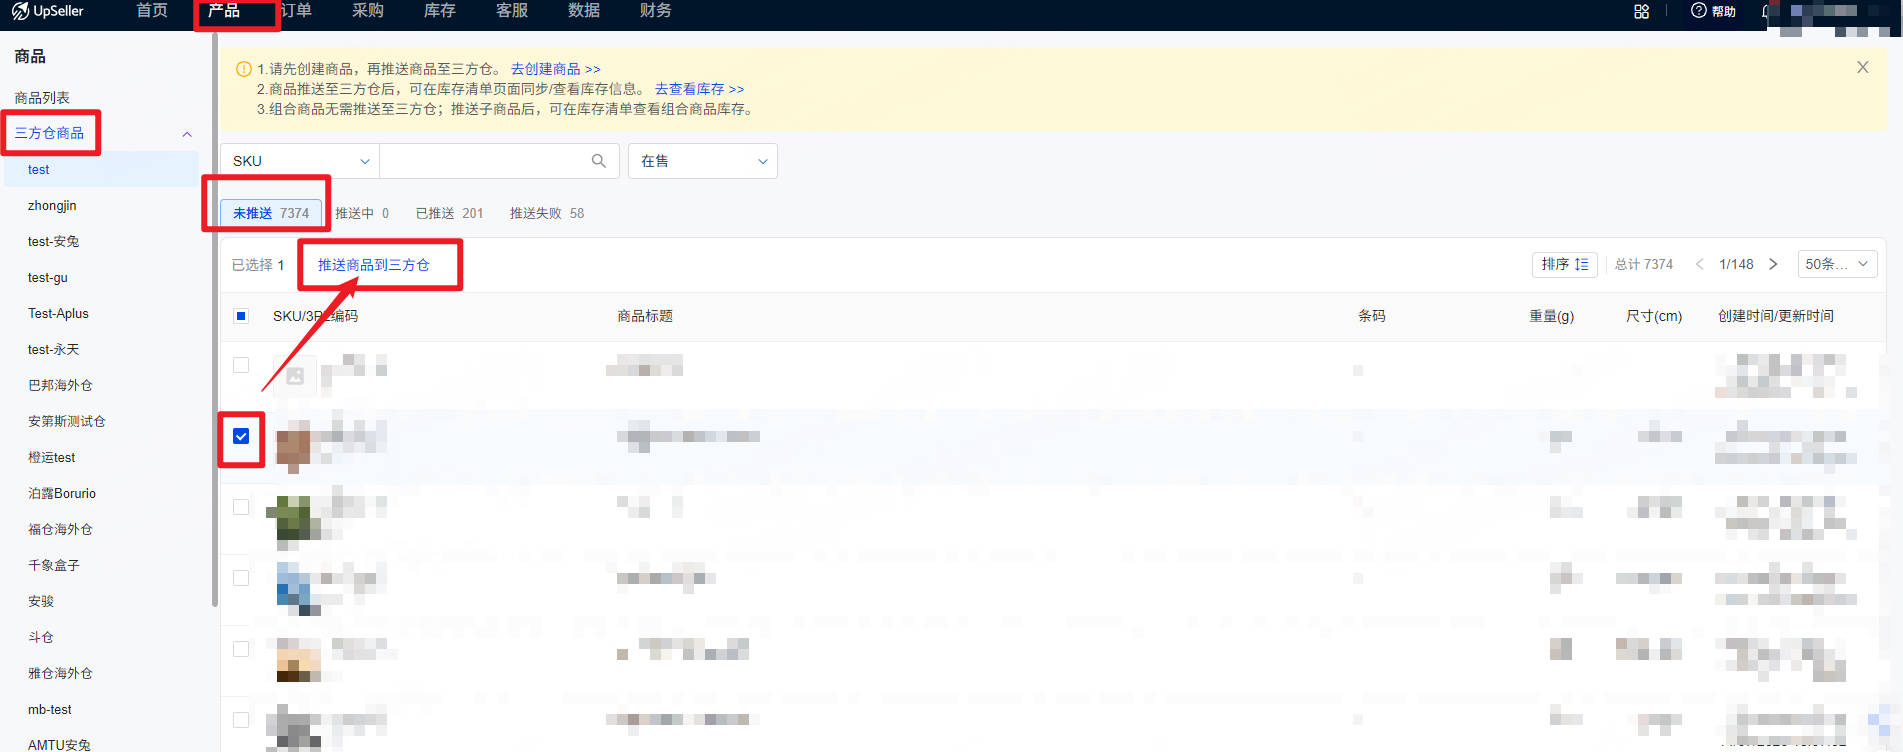This screenshot has width=1903, height=752.
Task: Close the yellow notice banner
Action: (1862, 67)
